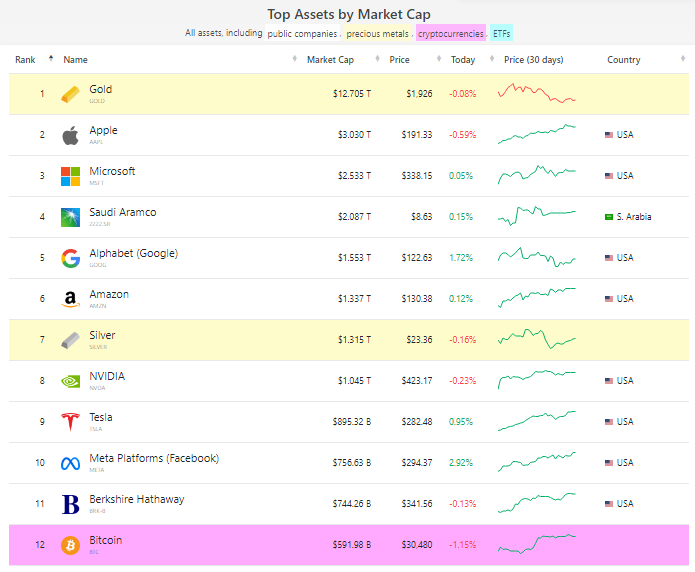
Task: Click the Market Cap column header
Action: tap(330, 60)
